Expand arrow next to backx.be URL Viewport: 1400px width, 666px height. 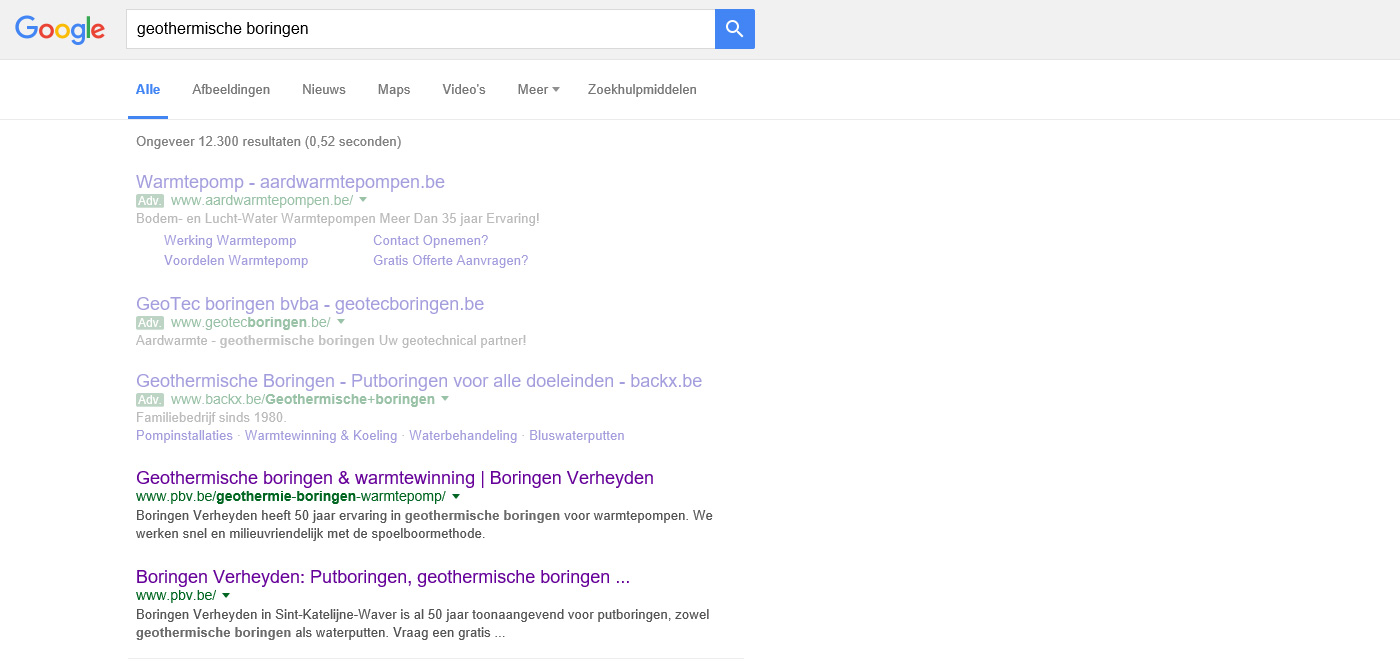tap(445, 399)
